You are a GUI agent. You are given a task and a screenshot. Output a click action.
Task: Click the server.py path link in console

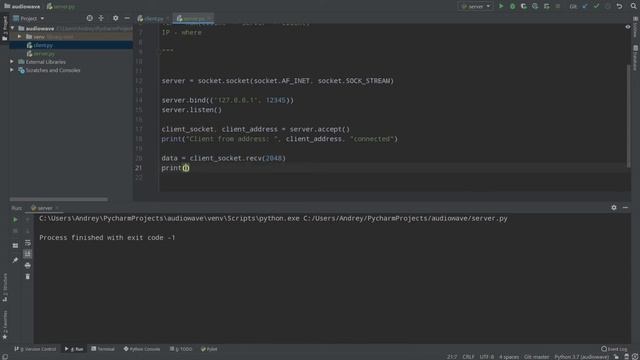405,219
